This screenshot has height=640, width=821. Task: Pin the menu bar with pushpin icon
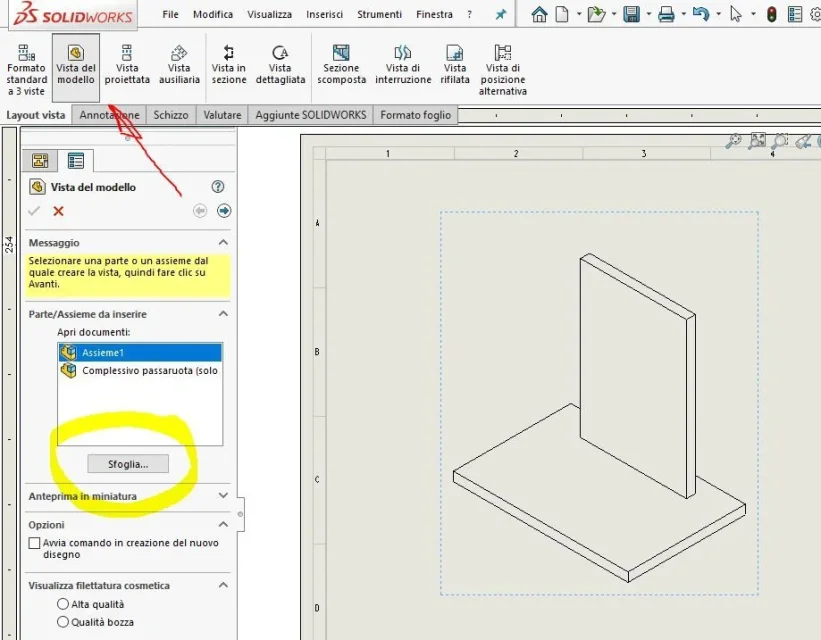click(x=501, y=15)
